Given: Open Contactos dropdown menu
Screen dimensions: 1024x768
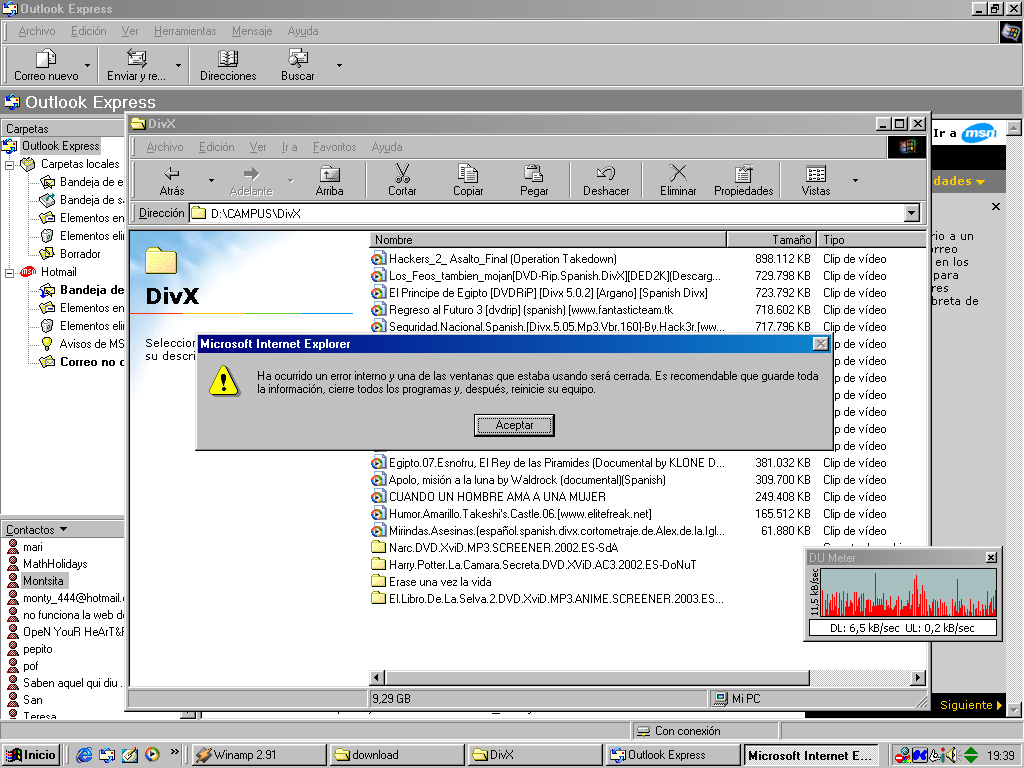Looking at the screenshot, I should pos(37,530).
